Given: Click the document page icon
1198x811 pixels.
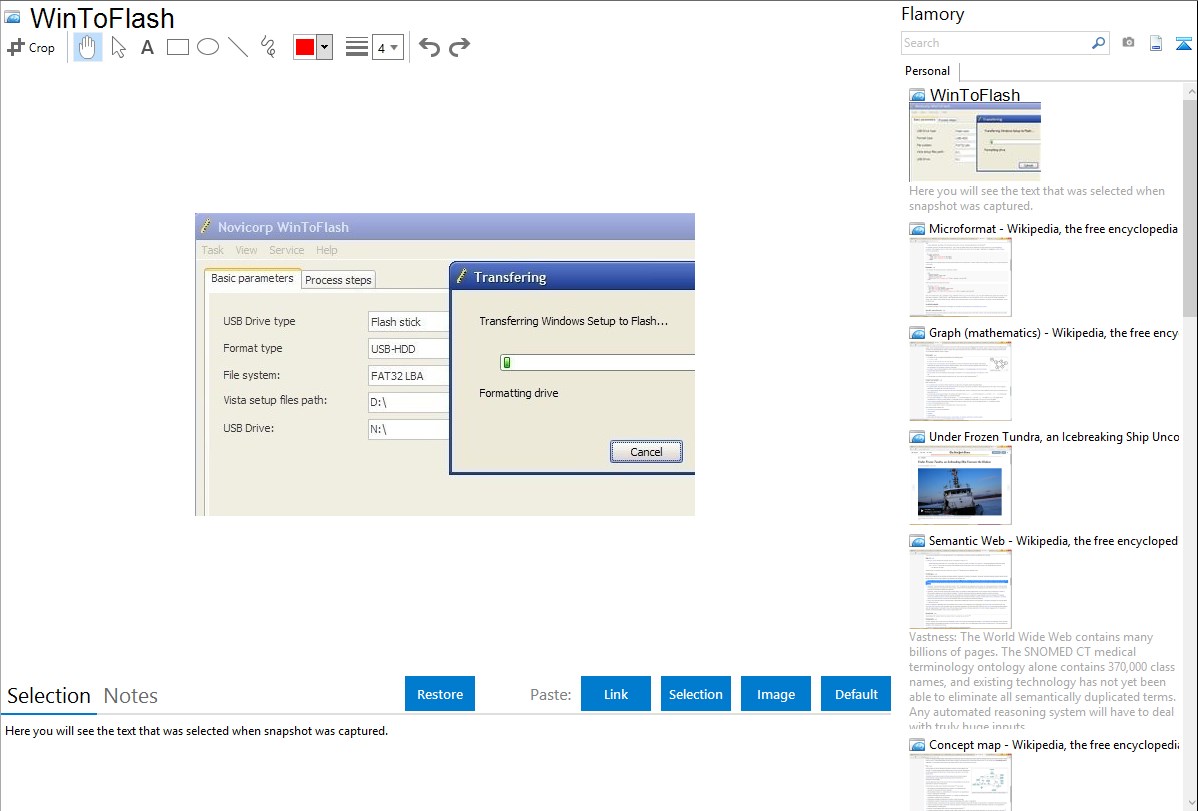Looking at the screenshot, I should tap(1156, 43).
